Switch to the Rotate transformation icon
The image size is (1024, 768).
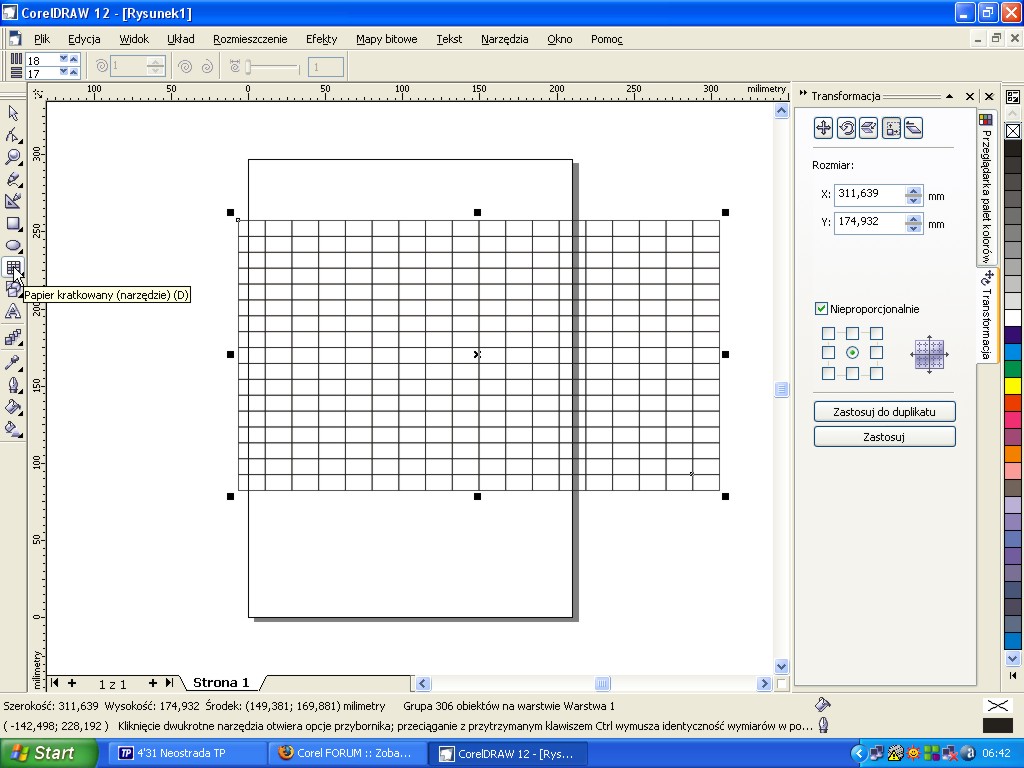click(846, 127)
